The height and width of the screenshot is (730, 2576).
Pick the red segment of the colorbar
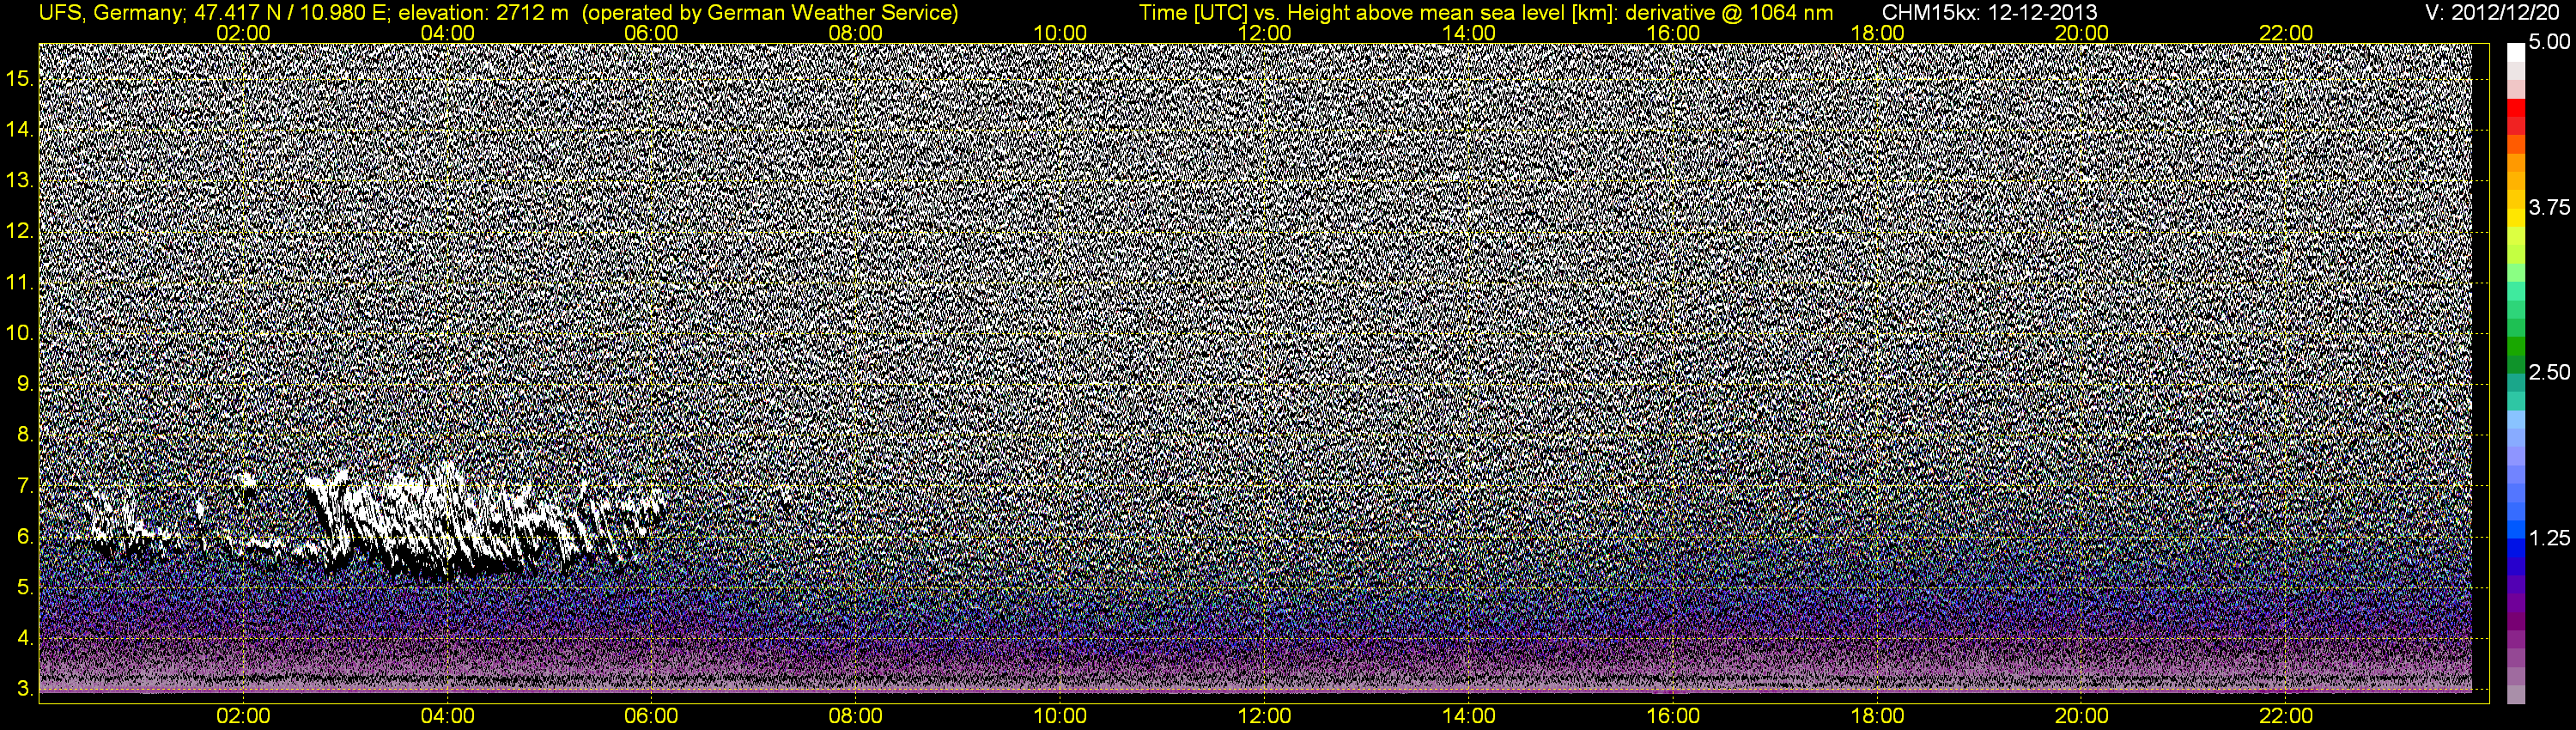coord(2515,108)
